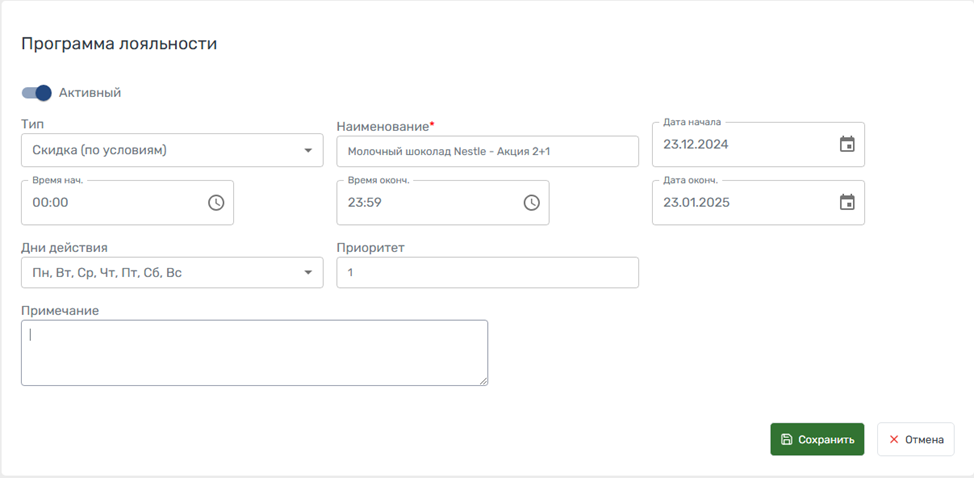Click the end date value 23.01.2025
This screenshot has height=478, width=974.
click(696, 202)
